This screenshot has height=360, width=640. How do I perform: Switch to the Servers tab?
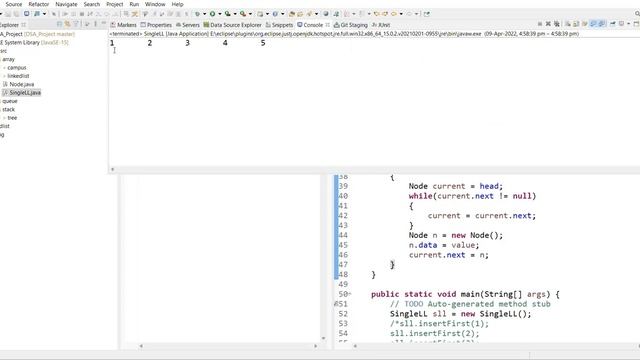pos(188,25)
